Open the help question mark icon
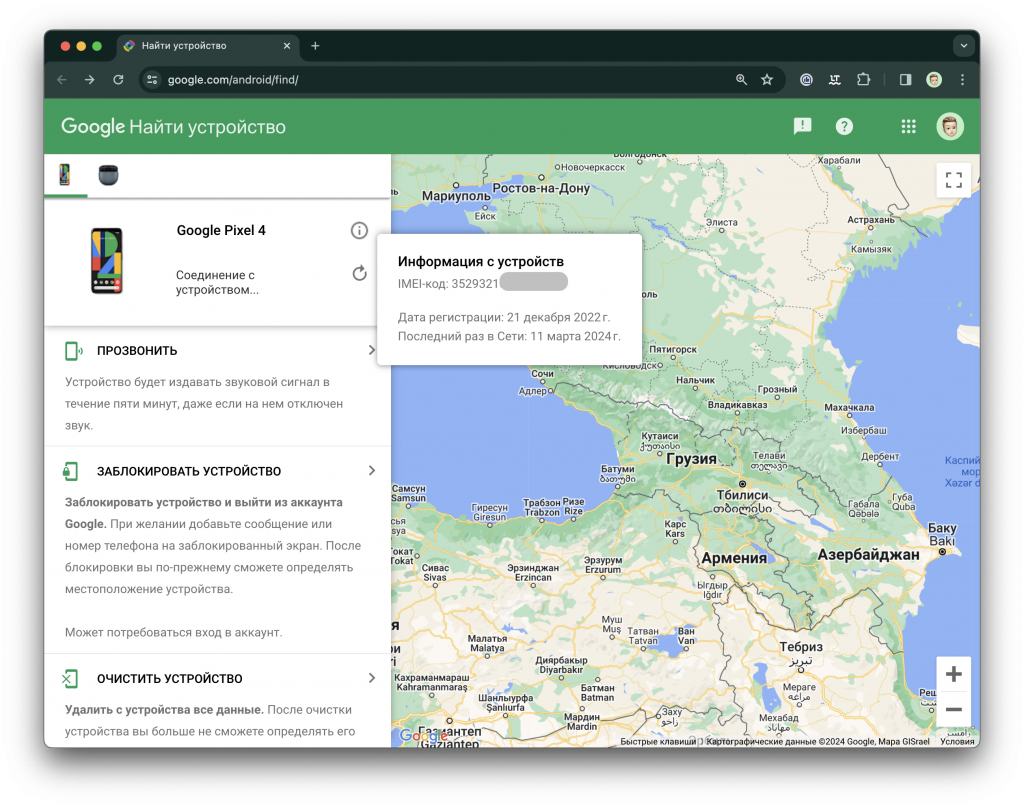The height and width of the screenshot is (806, 1024). pos(845,126)
